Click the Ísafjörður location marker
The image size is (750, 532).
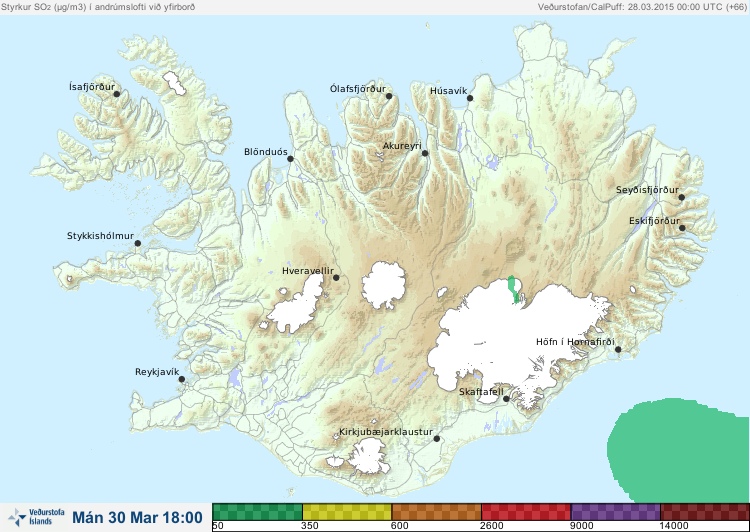(x=116, y=94)
